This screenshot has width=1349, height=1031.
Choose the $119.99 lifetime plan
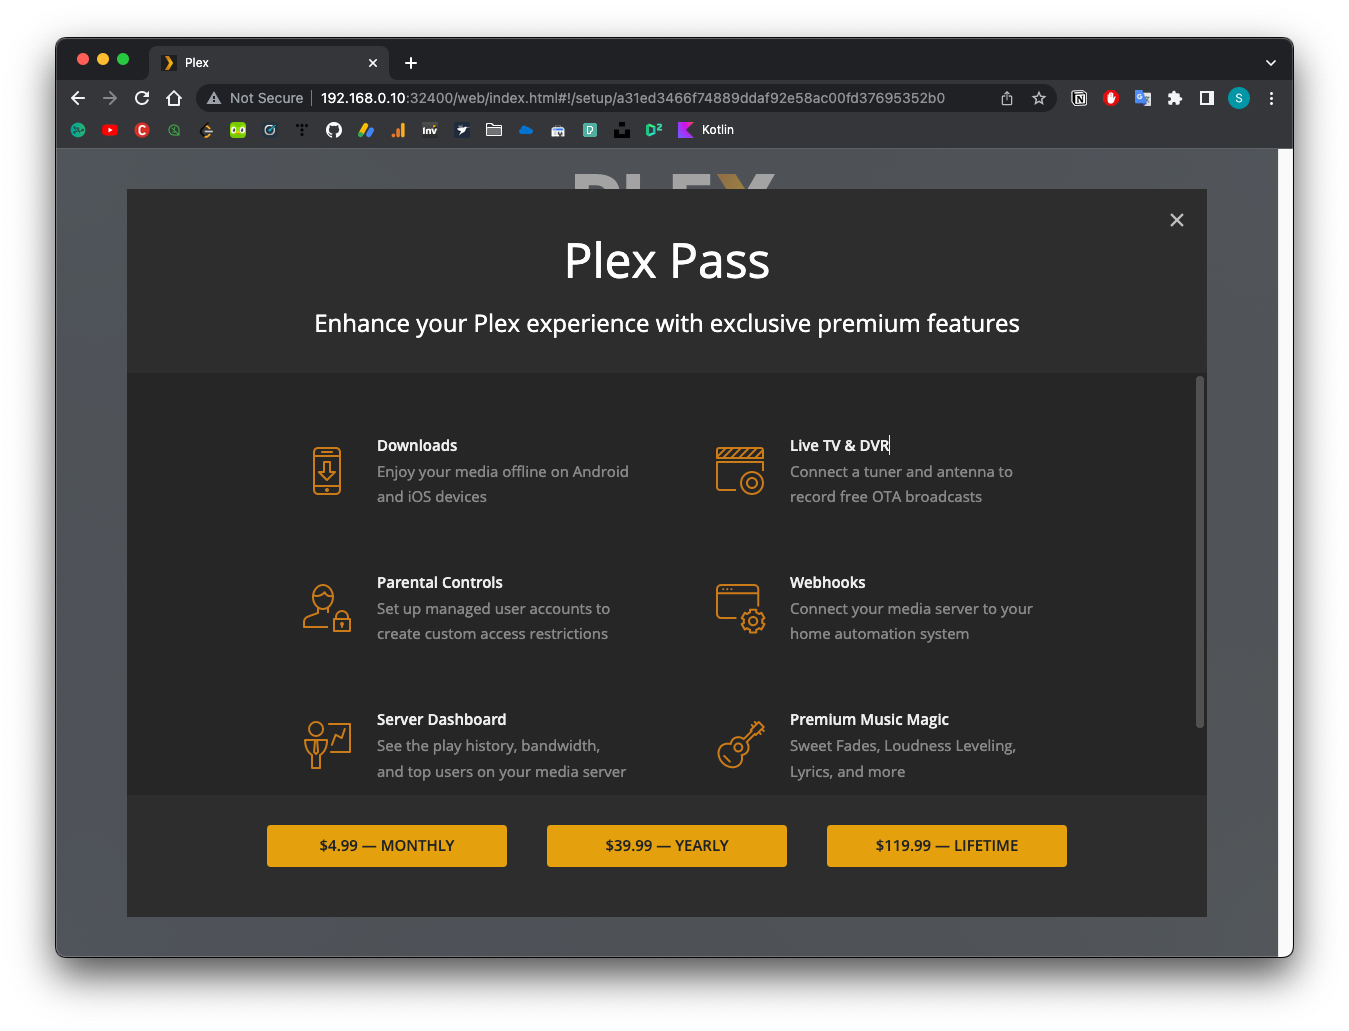click(x=947, y=846)
